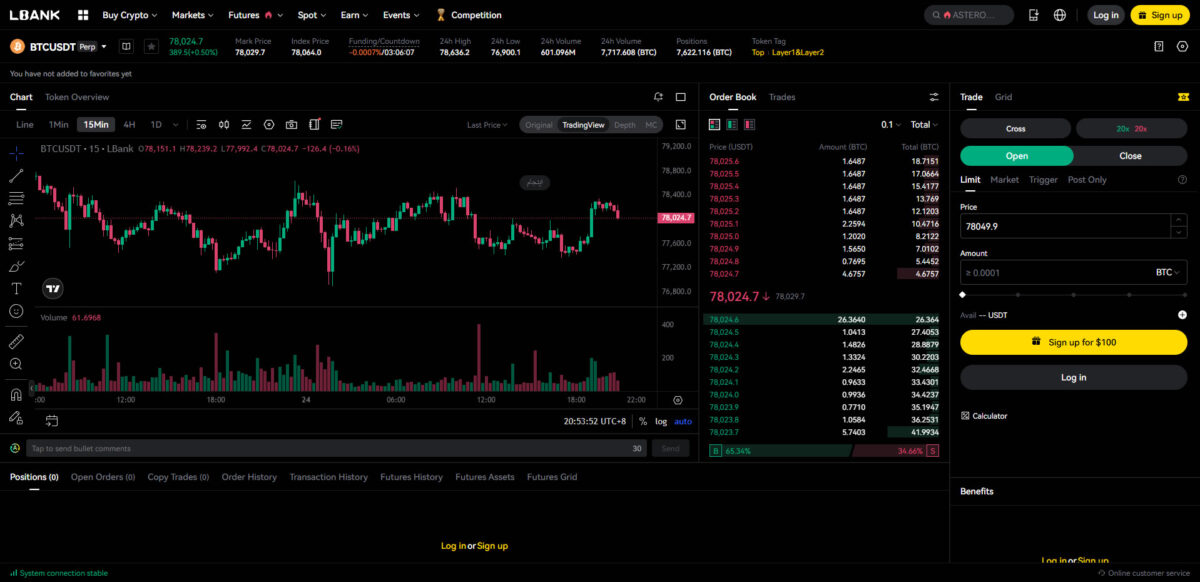
Task: Click the amount percentage slider handle
Action: [x=963, y=295]
